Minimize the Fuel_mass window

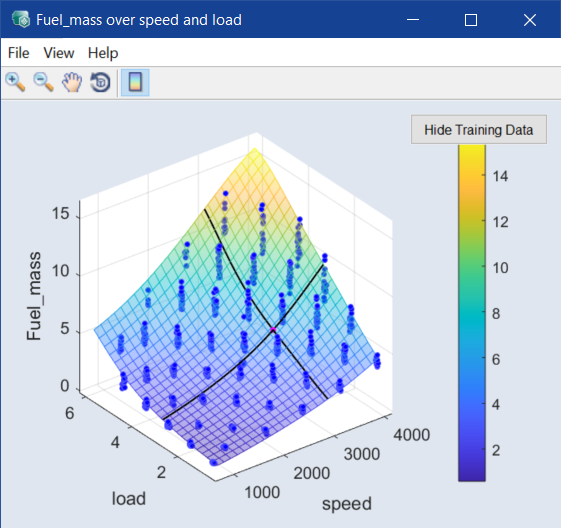point(413,20)
